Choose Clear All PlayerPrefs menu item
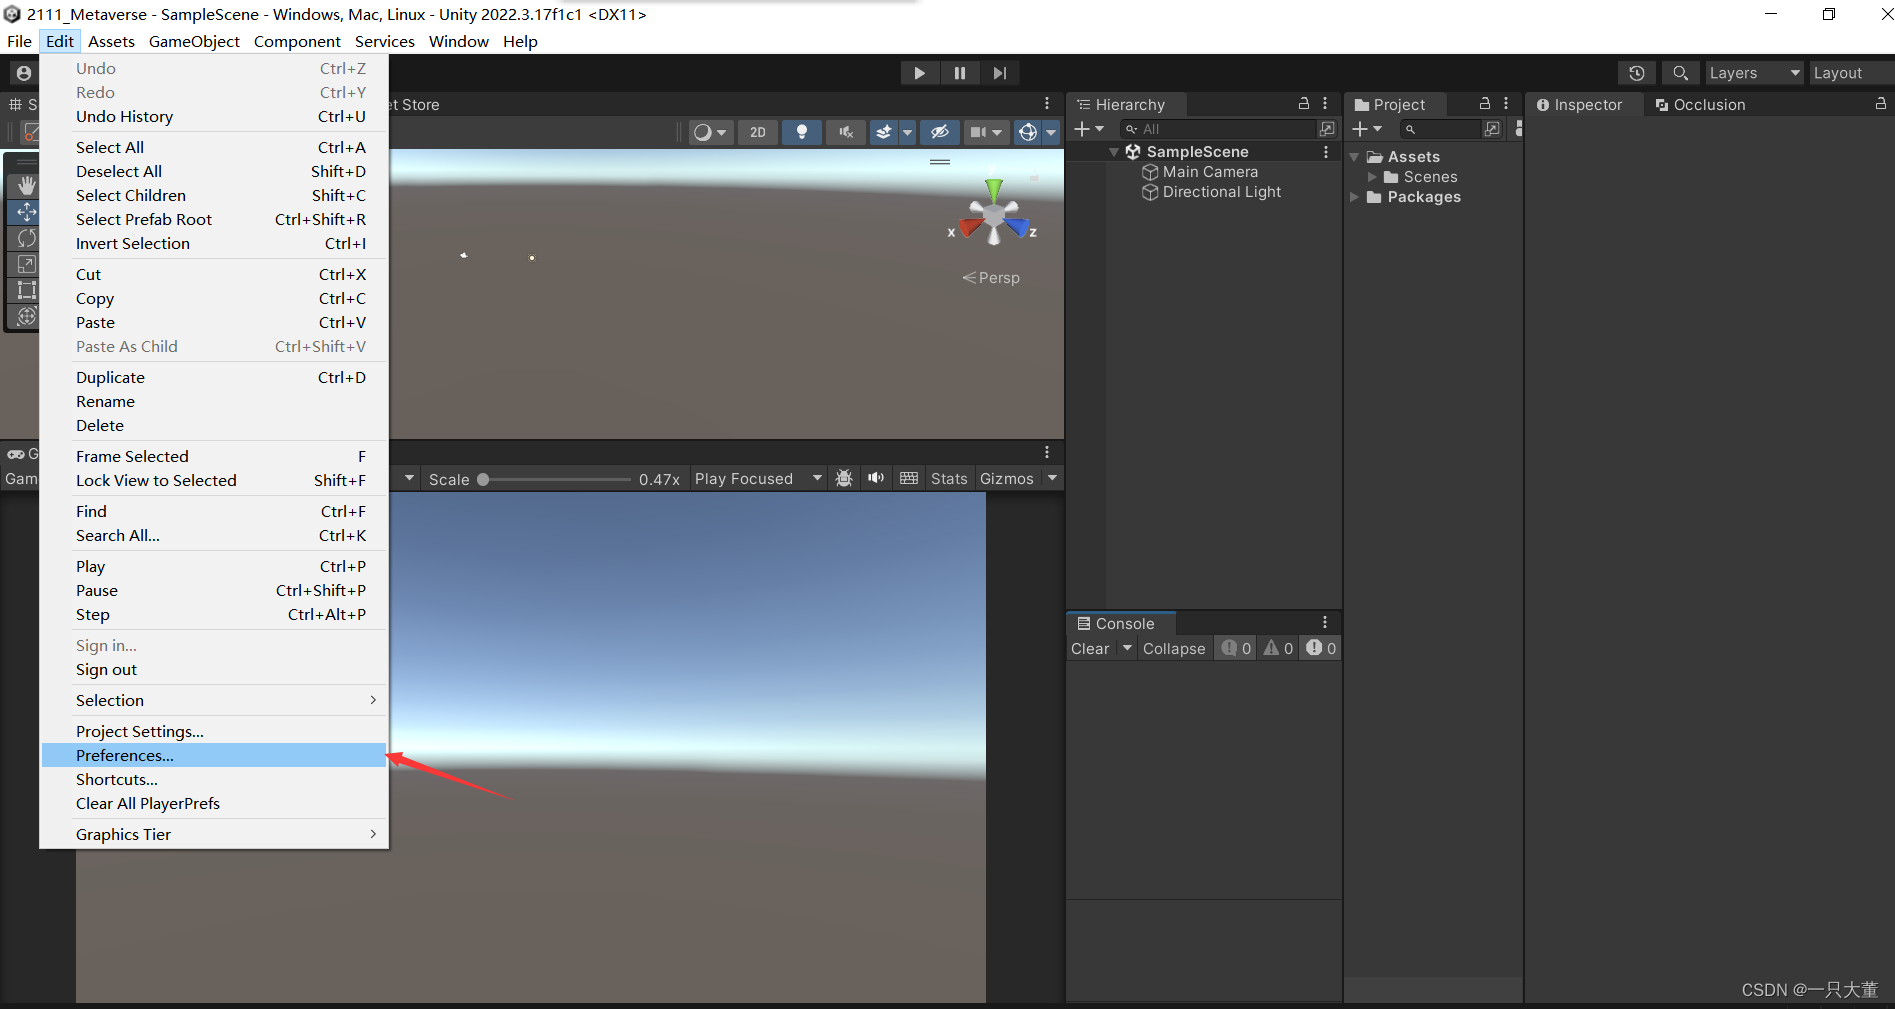This screenshot has height=1009, width=1895. click(x=214, y=804)
